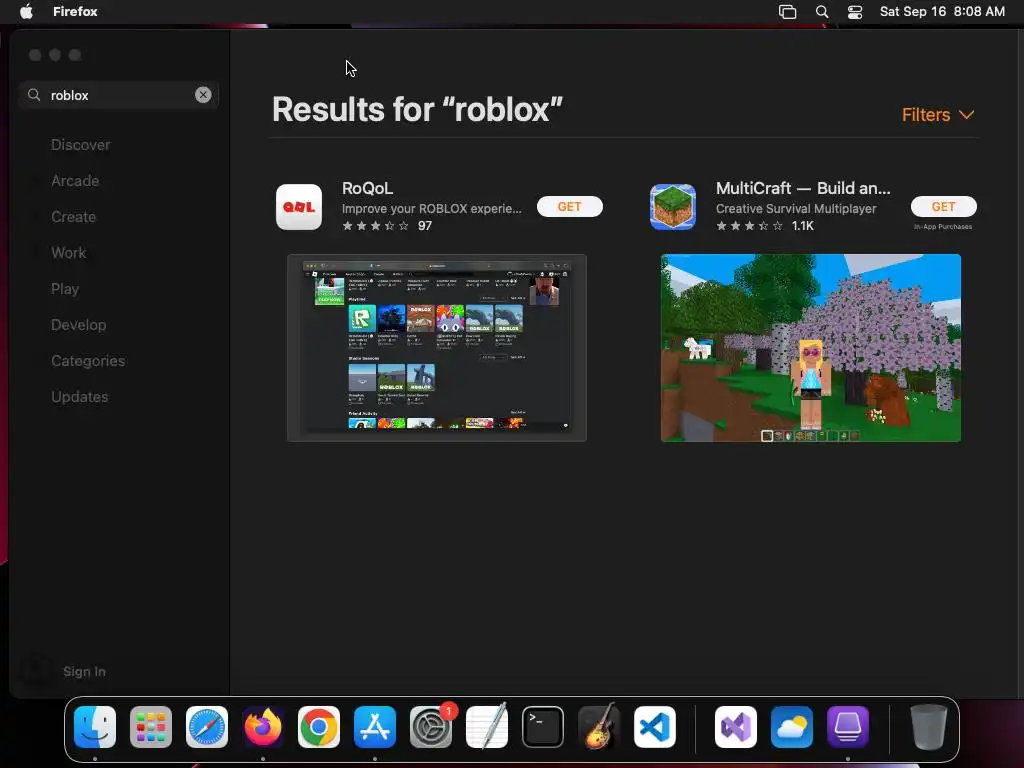Open Control Center in menu bar

pos(855,11)
